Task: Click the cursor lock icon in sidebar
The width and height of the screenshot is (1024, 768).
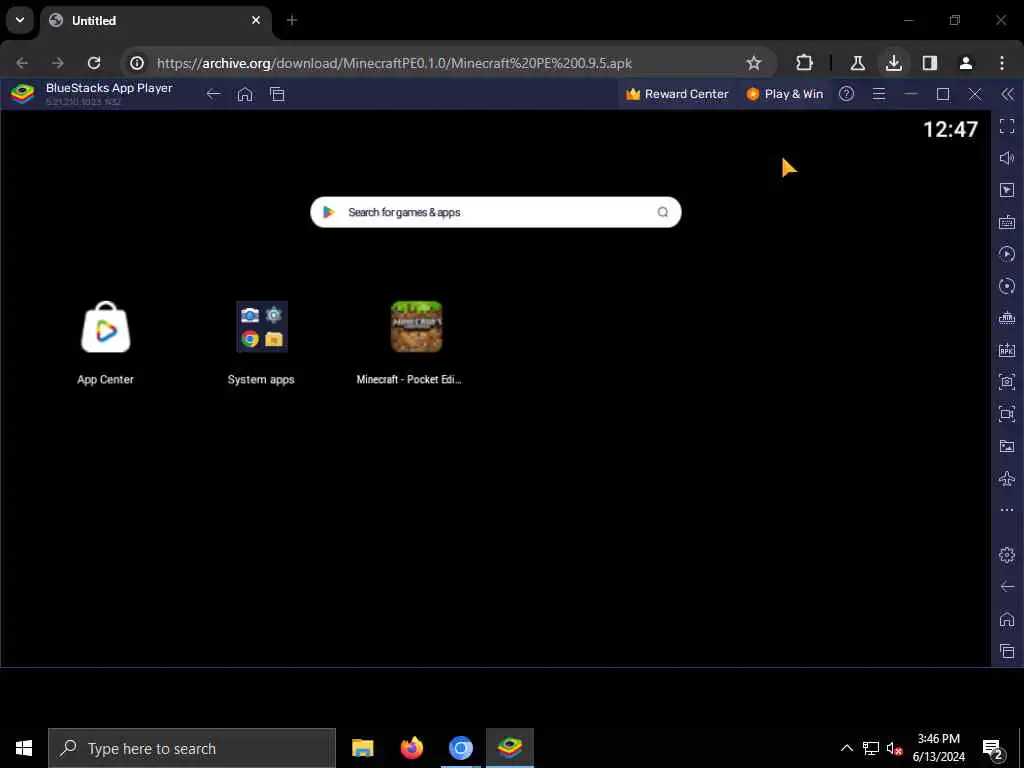Action: (1007, 190)
